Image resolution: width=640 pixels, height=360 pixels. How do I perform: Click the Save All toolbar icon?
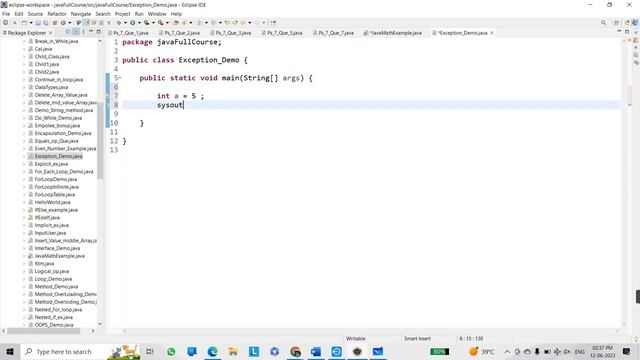[45, 23]
